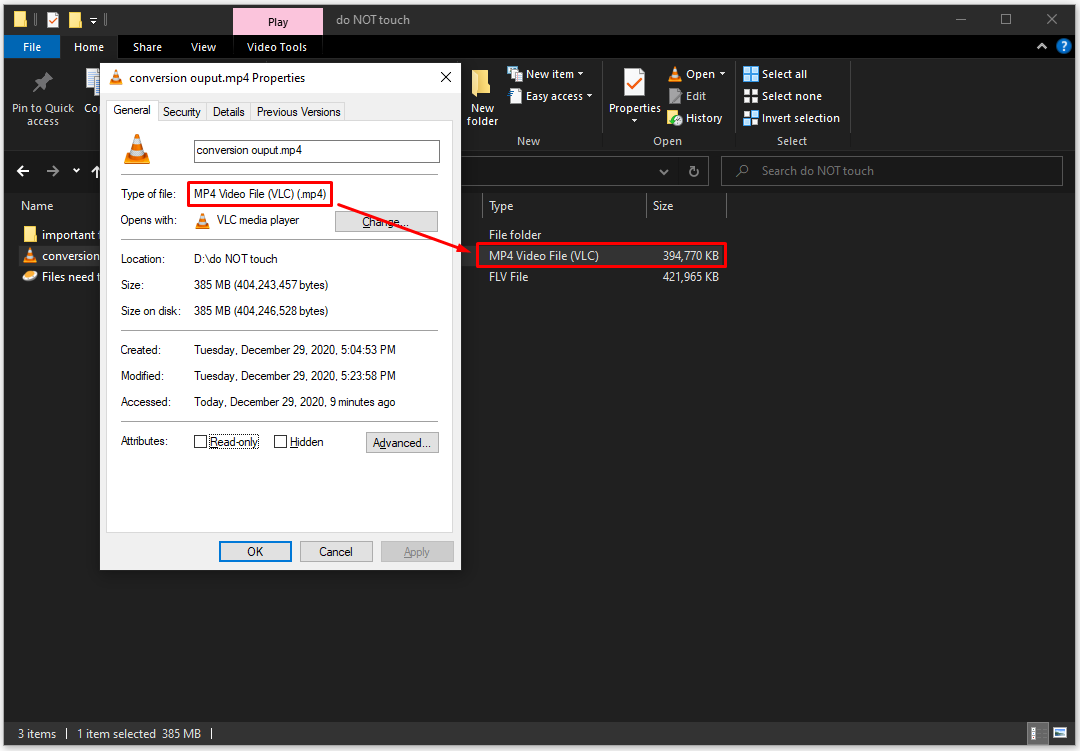Click the History icon in ribbon
Image resolution: width=1080 pixels, height=751 pixels.
(x=675, y=119)
